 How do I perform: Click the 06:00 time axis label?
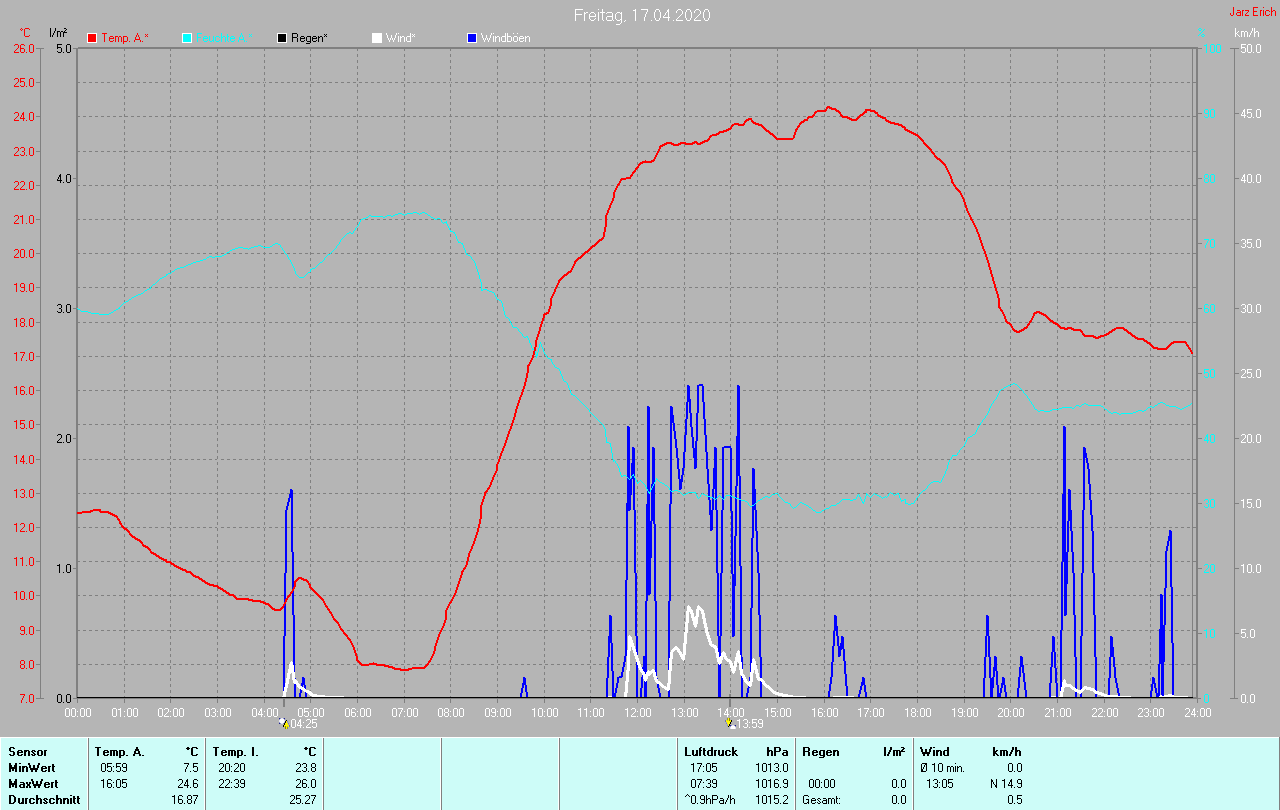tap(358, 713)
